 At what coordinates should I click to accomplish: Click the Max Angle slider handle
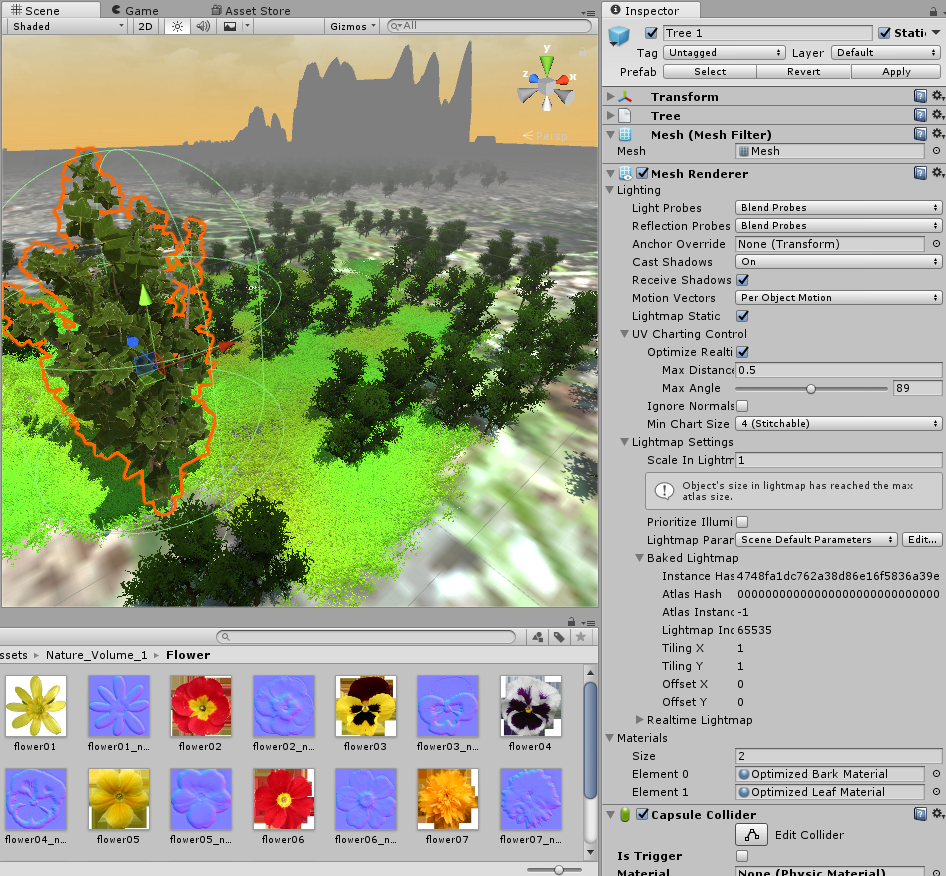pos(811,388)
